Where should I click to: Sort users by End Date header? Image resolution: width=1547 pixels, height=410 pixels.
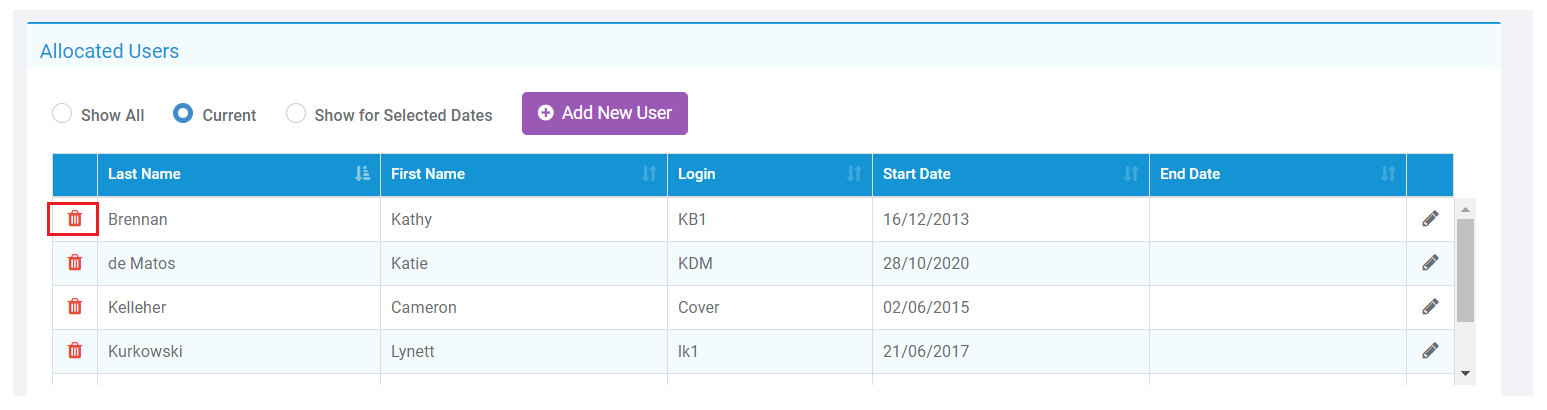(x=1387, y=174)
